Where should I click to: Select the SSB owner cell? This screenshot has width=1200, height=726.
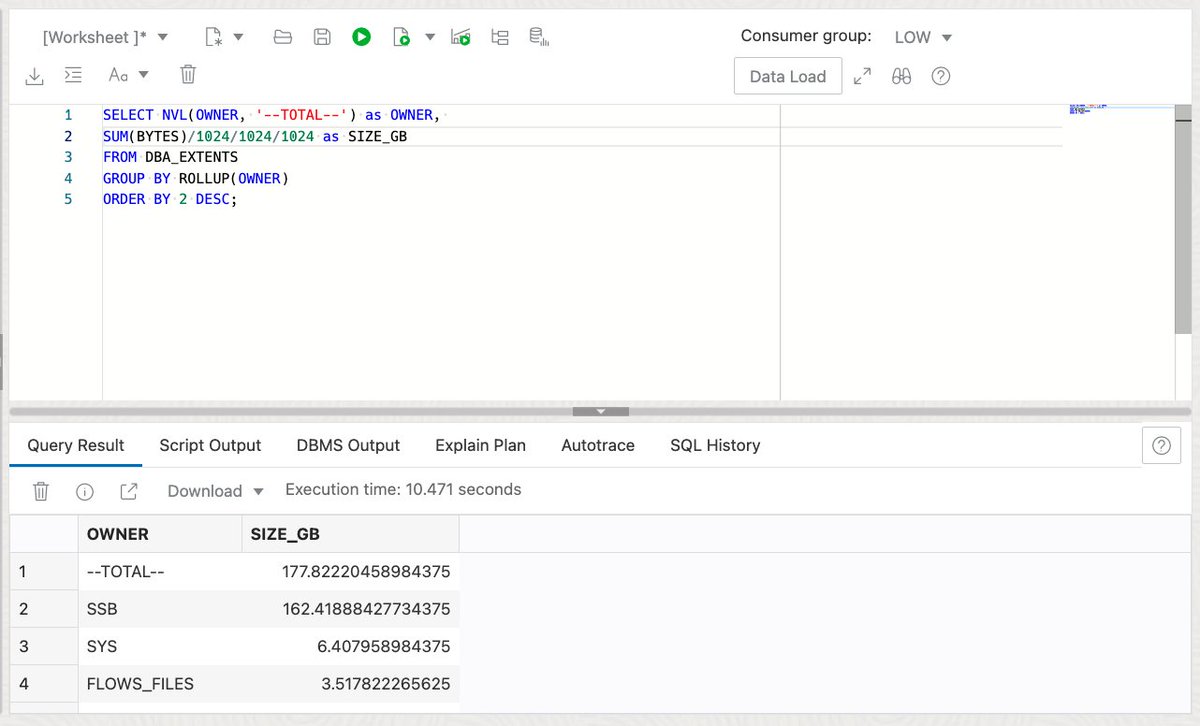(x=160, y=609)
